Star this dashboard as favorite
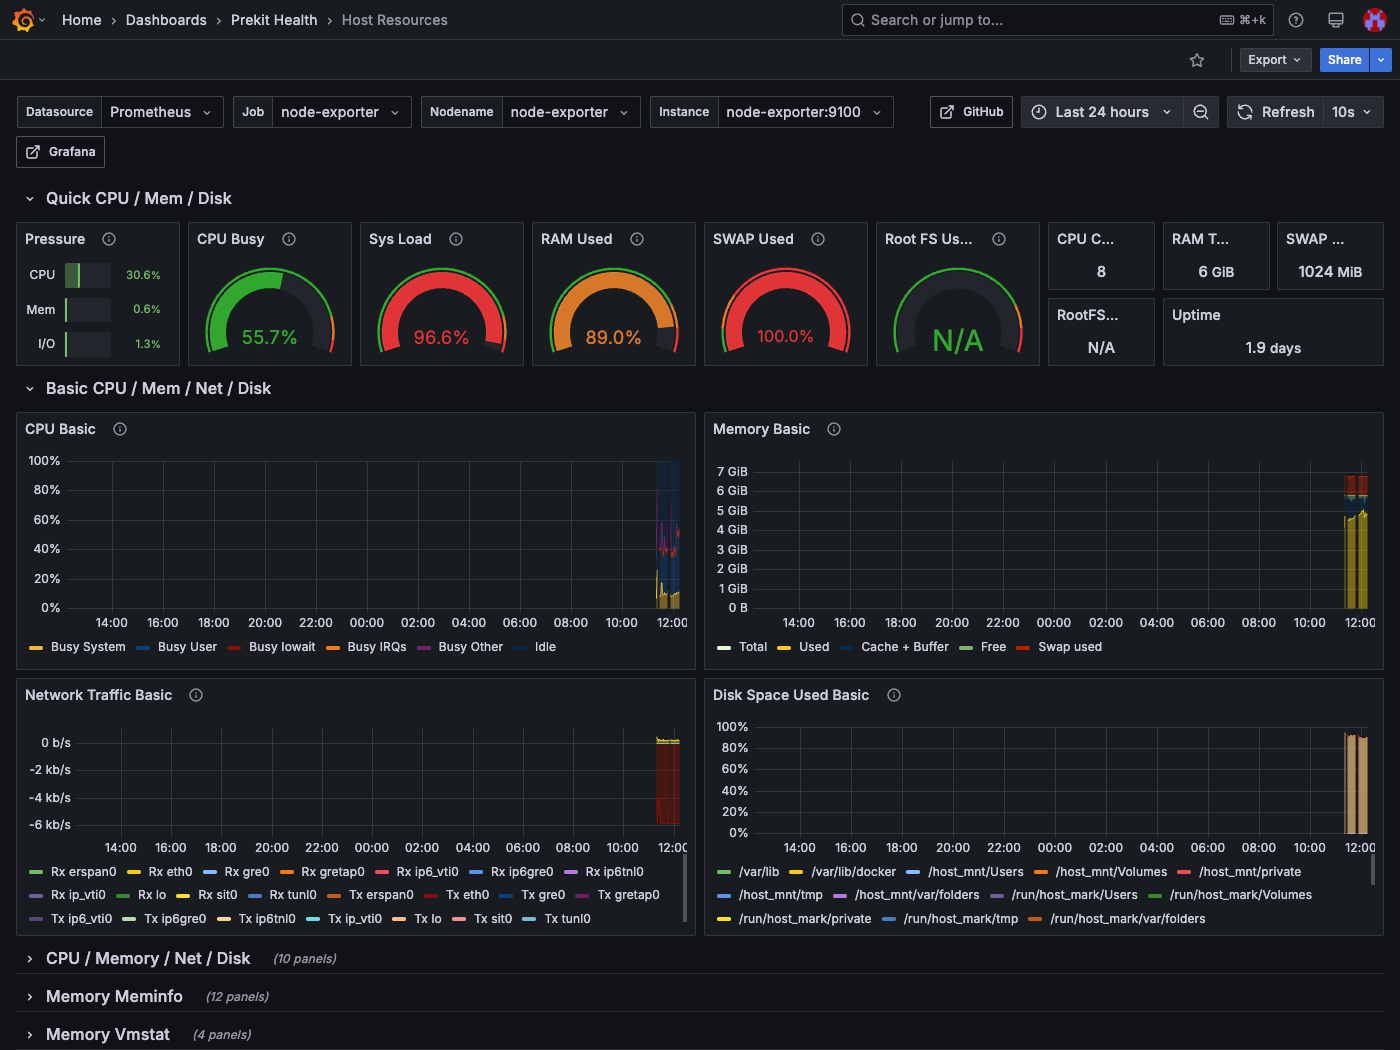The height and width of the screenshot is (1050, 1400). point(1197,60)
